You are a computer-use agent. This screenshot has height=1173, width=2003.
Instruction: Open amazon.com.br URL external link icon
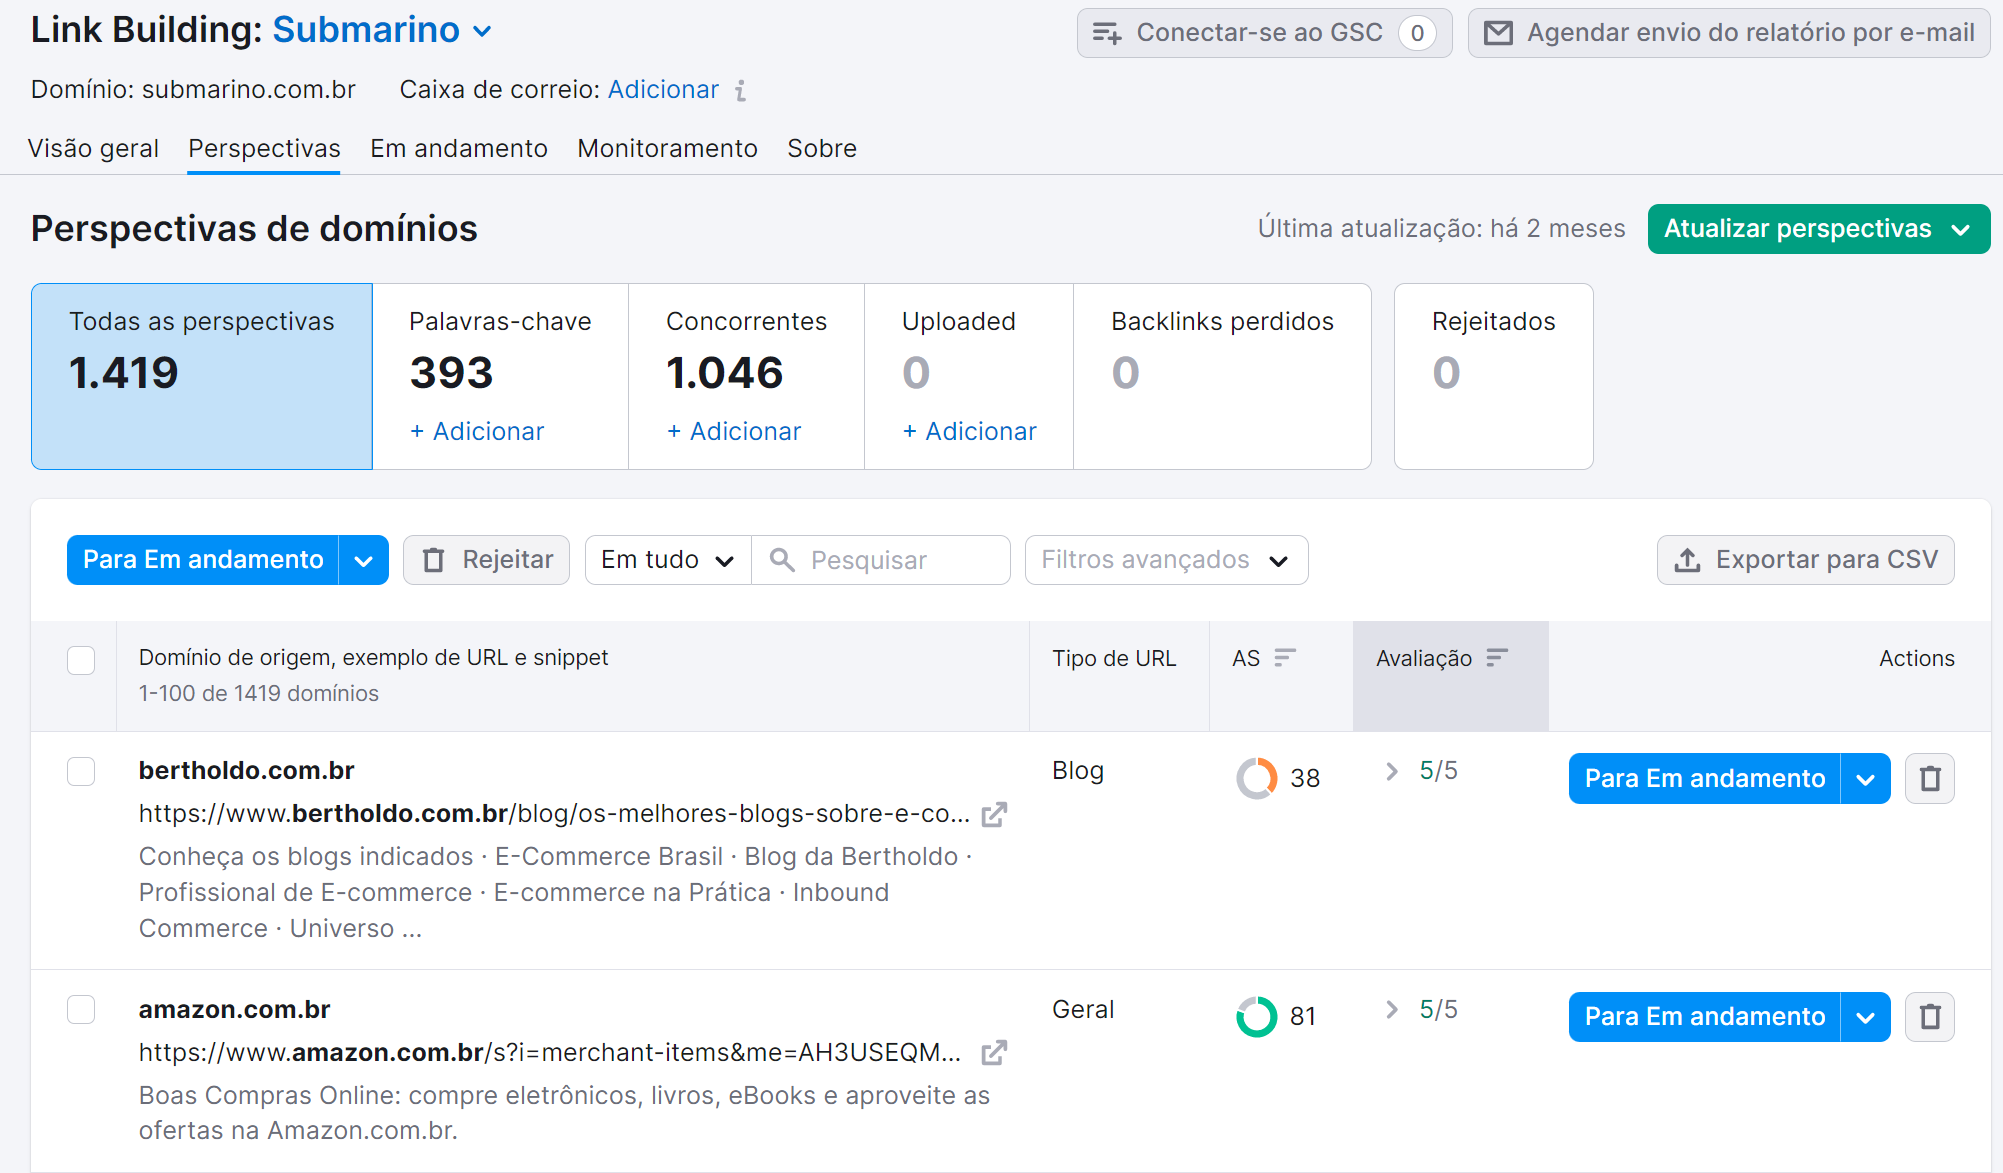click(994, 1053)
